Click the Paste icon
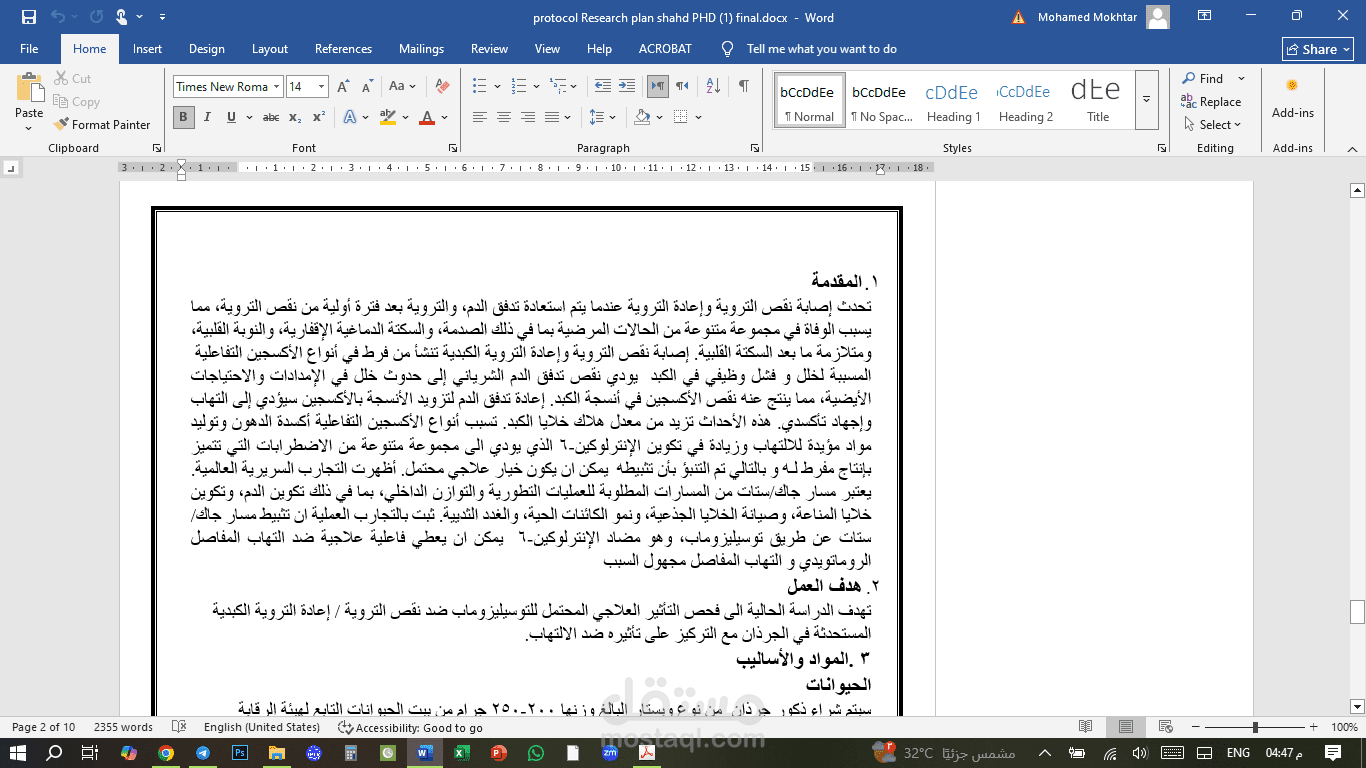The height and width of the screenshot is (768, 1366). pyautogui.click(x=29, y=88)
